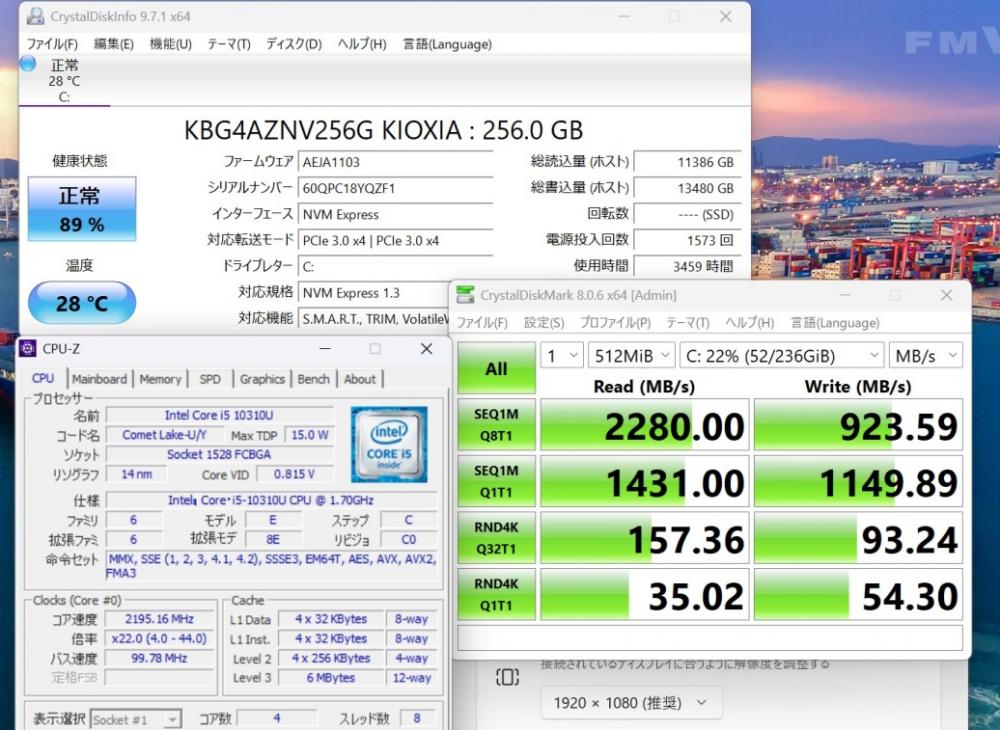Open the 512MiB test size dropdown
This screenshot has width=1000, height=730.
[631, 355]
